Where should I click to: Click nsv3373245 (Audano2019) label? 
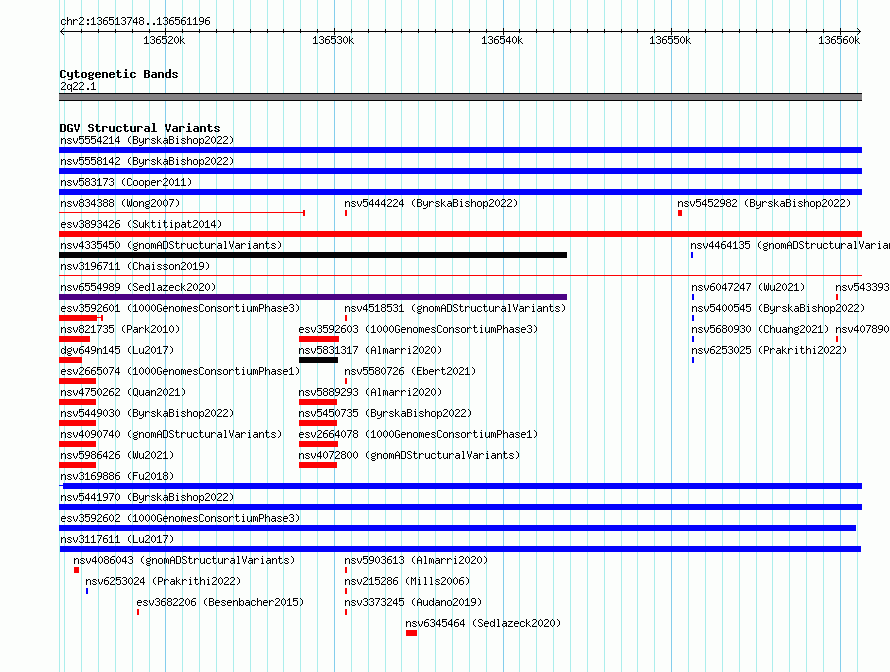pyautogui.click(x=413, y=602)
